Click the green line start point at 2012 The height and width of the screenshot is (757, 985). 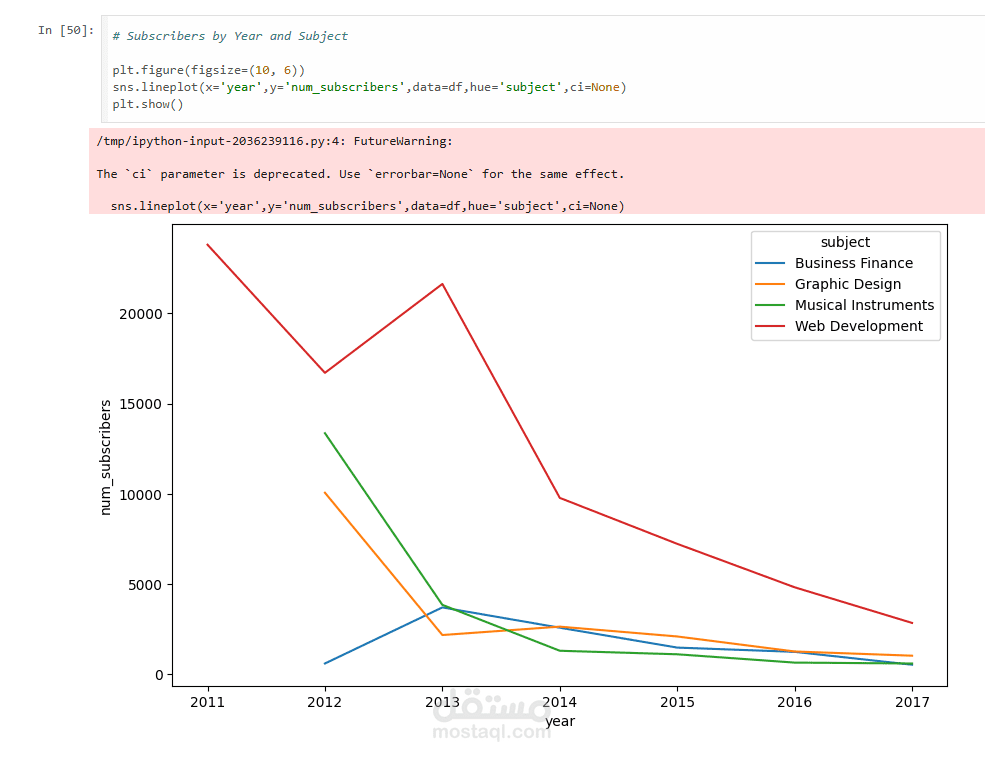click(x=325, y=433)
